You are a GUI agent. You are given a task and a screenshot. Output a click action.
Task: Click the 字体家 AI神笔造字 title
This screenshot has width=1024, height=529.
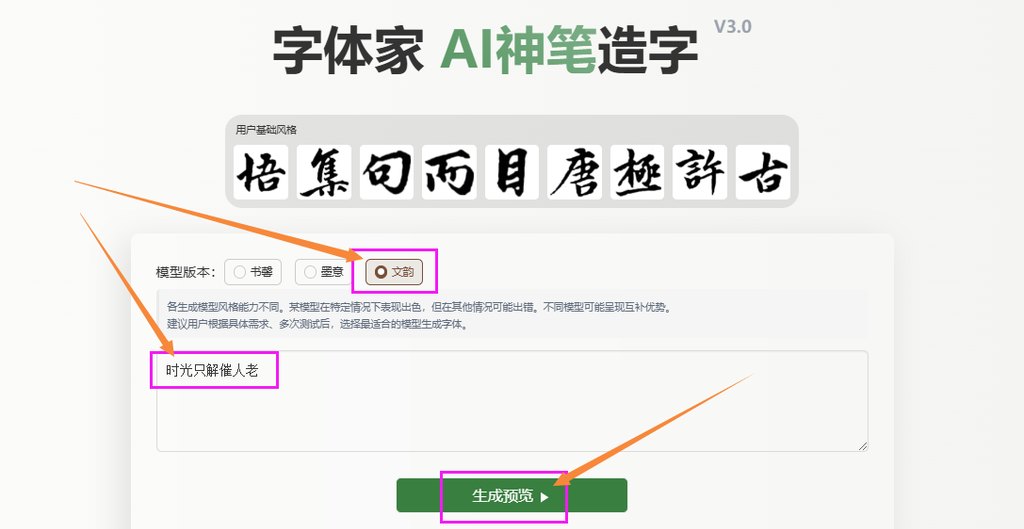485,51
